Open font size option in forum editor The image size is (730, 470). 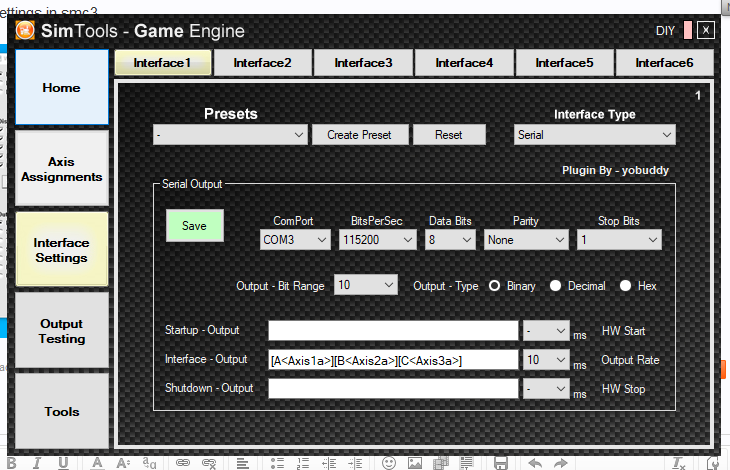tap(123, 463)
